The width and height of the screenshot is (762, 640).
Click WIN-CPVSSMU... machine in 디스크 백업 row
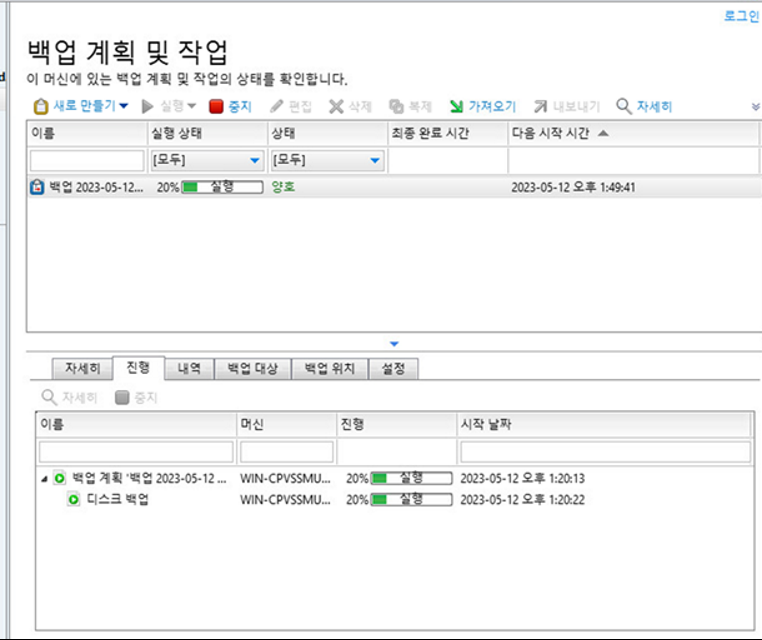[285, 500]
